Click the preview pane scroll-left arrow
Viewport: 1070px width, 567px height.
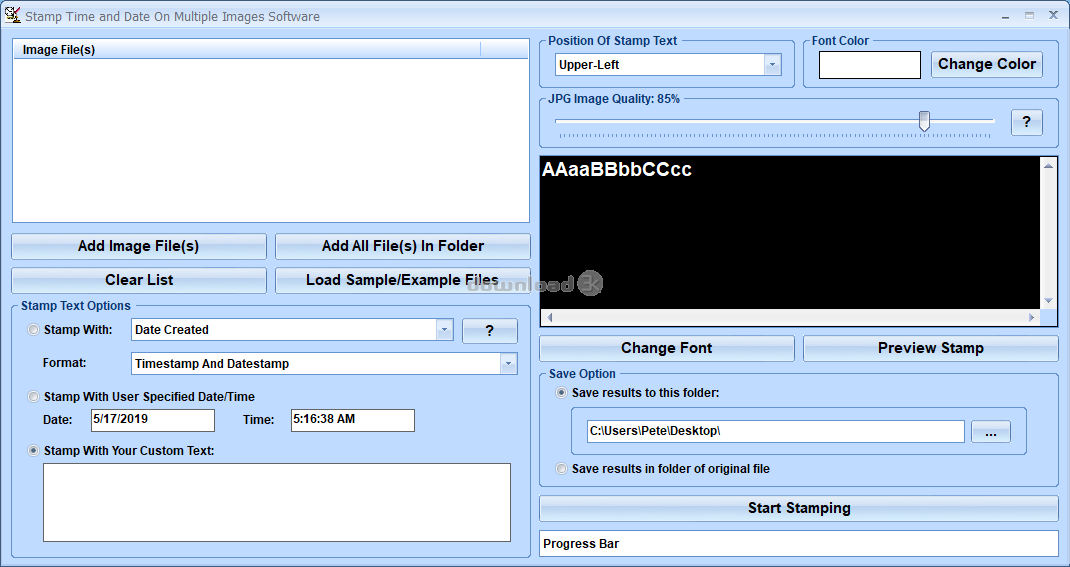pos(549,317)
